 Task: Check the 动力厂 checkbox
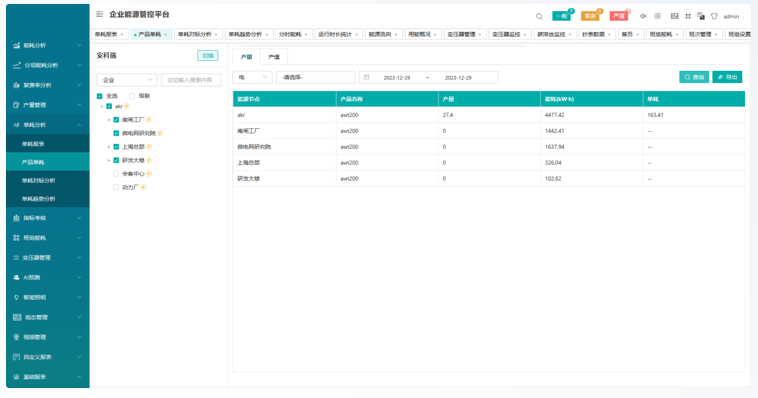[x=116, y=187]
